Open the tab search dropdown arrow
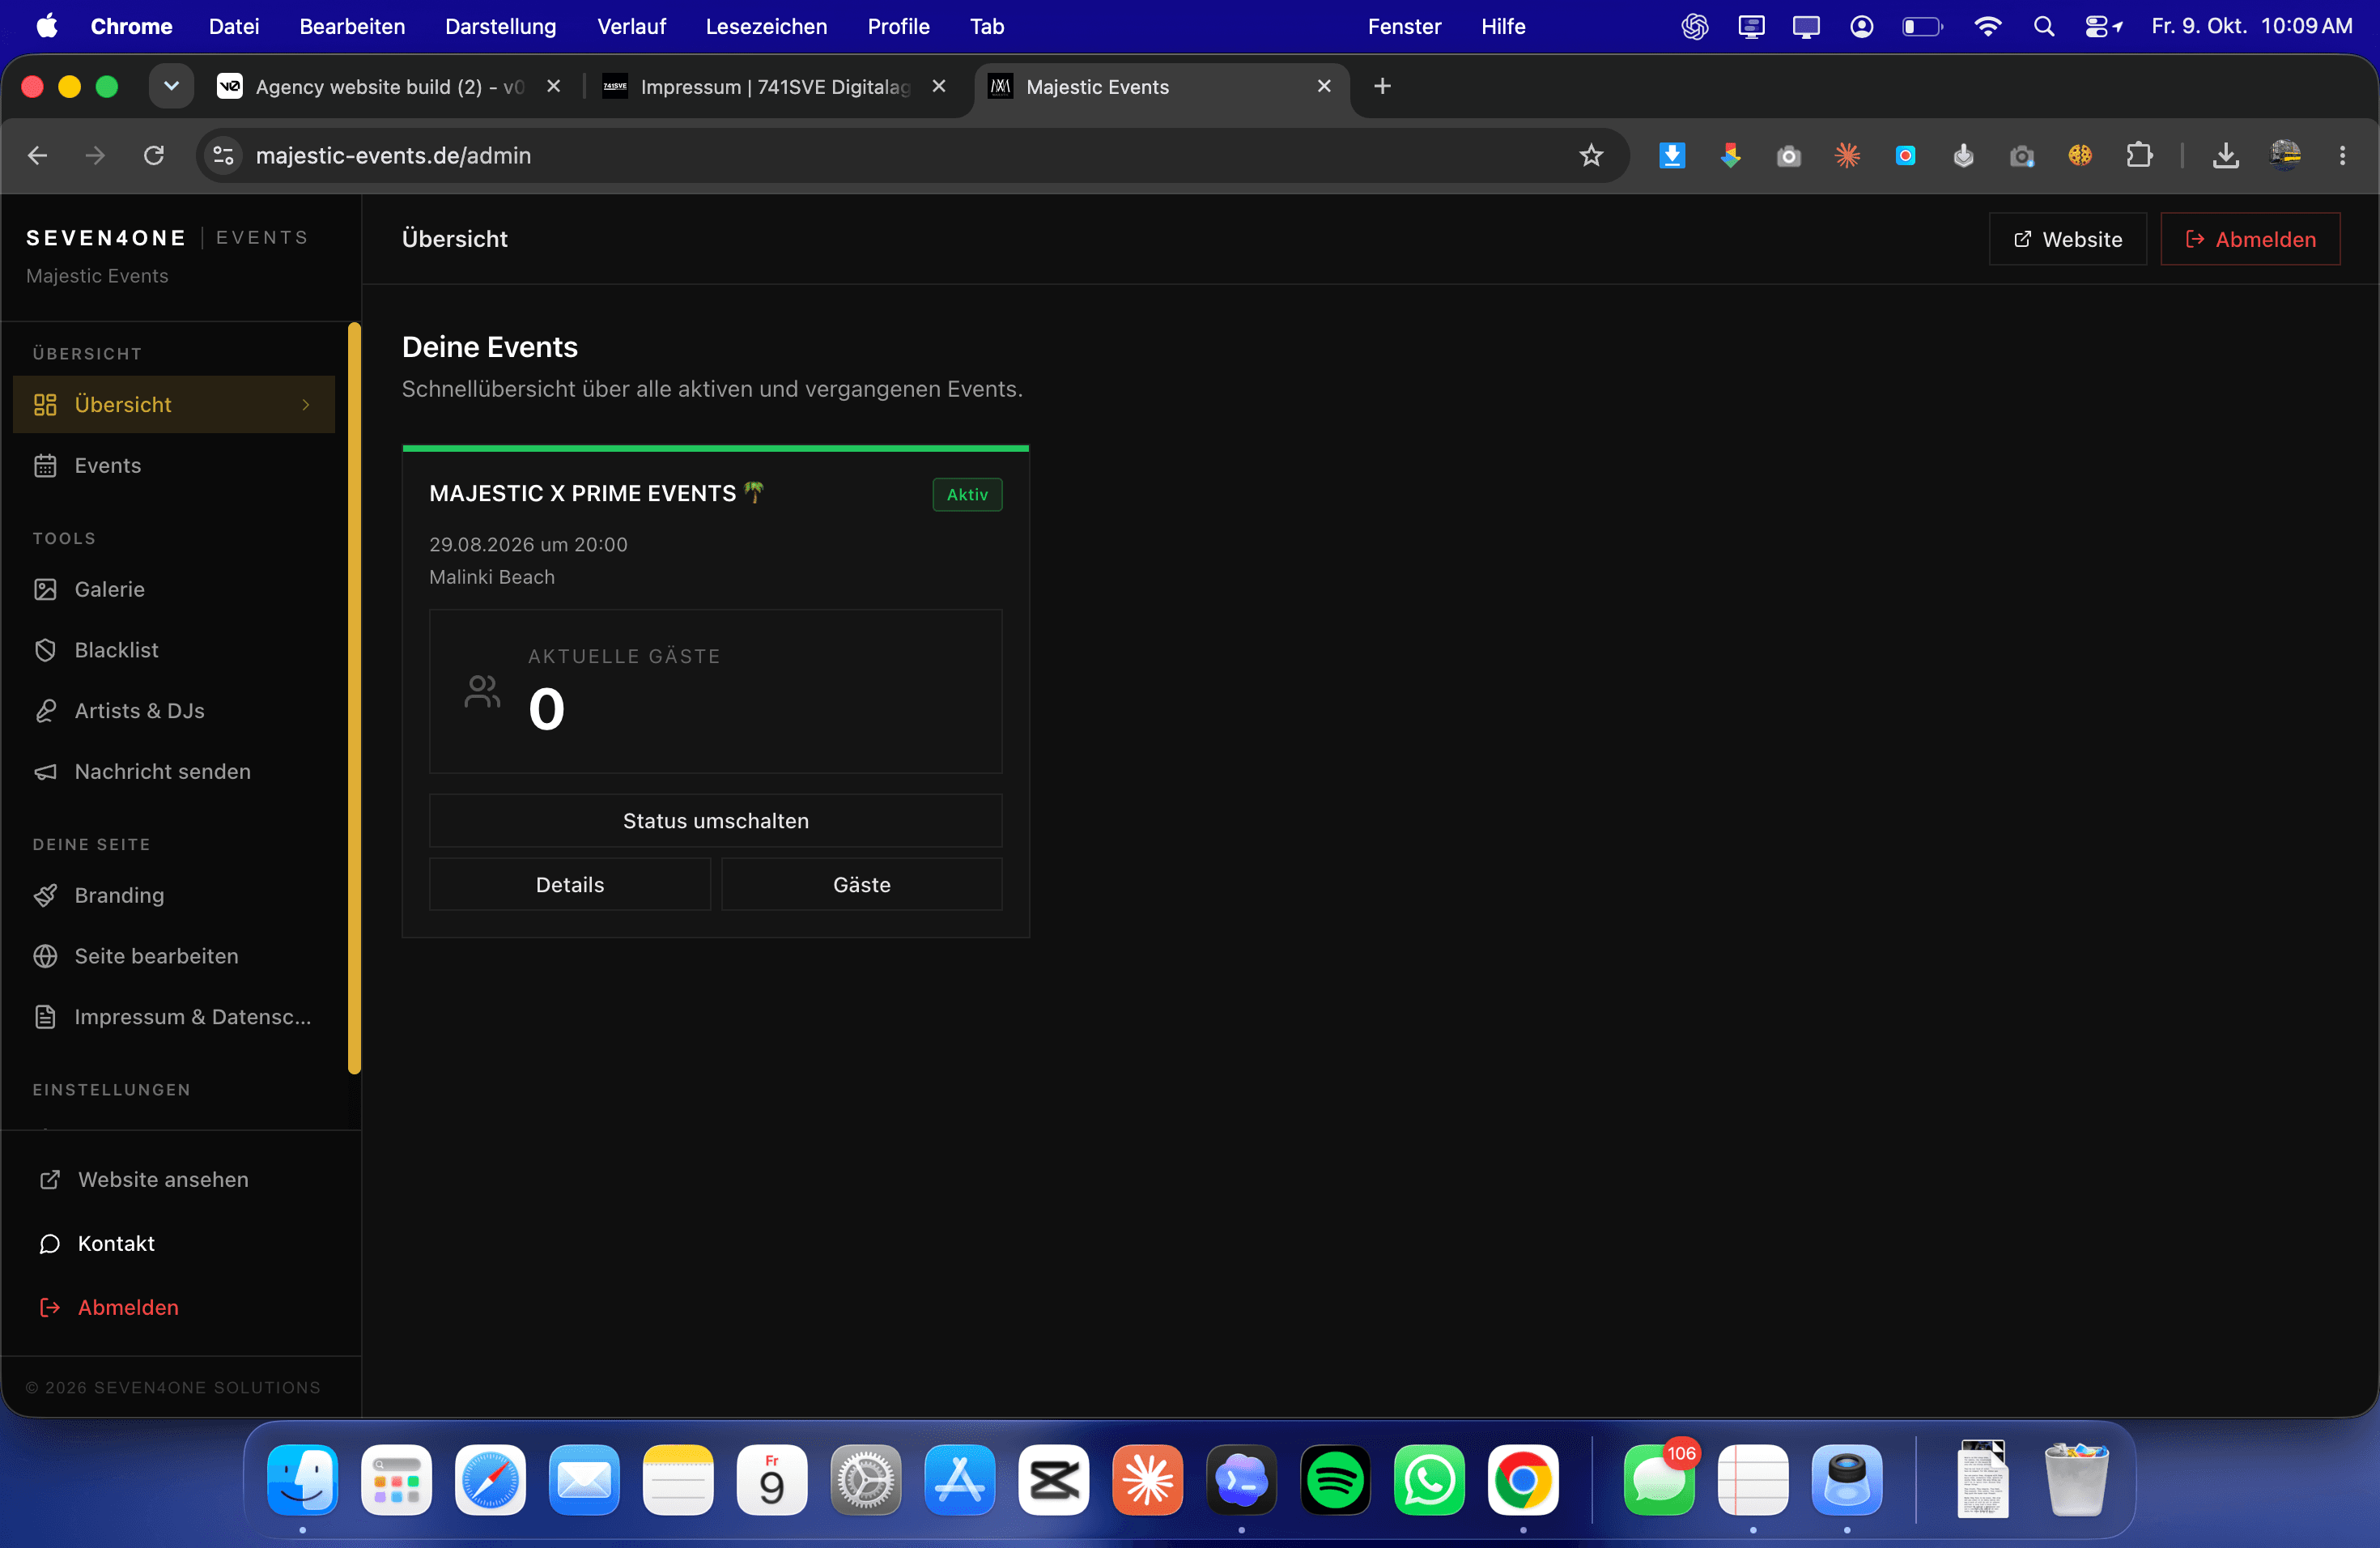2380x1548 pixels. [171, 86]
